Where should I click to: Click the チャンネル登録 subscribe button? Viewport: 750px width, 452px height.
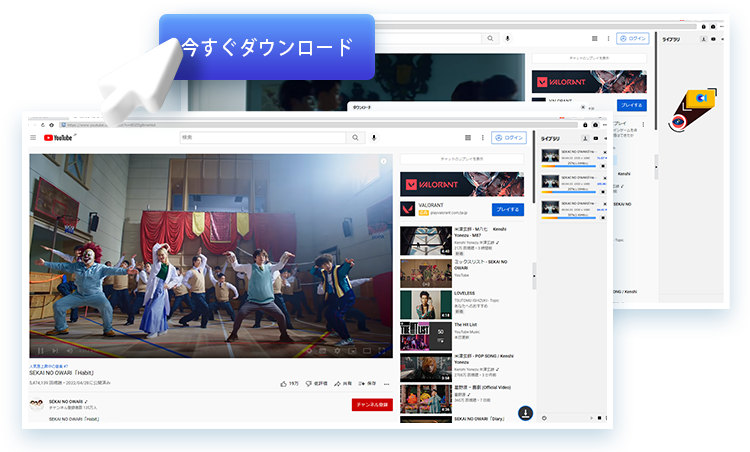click(x=371, y=405)
